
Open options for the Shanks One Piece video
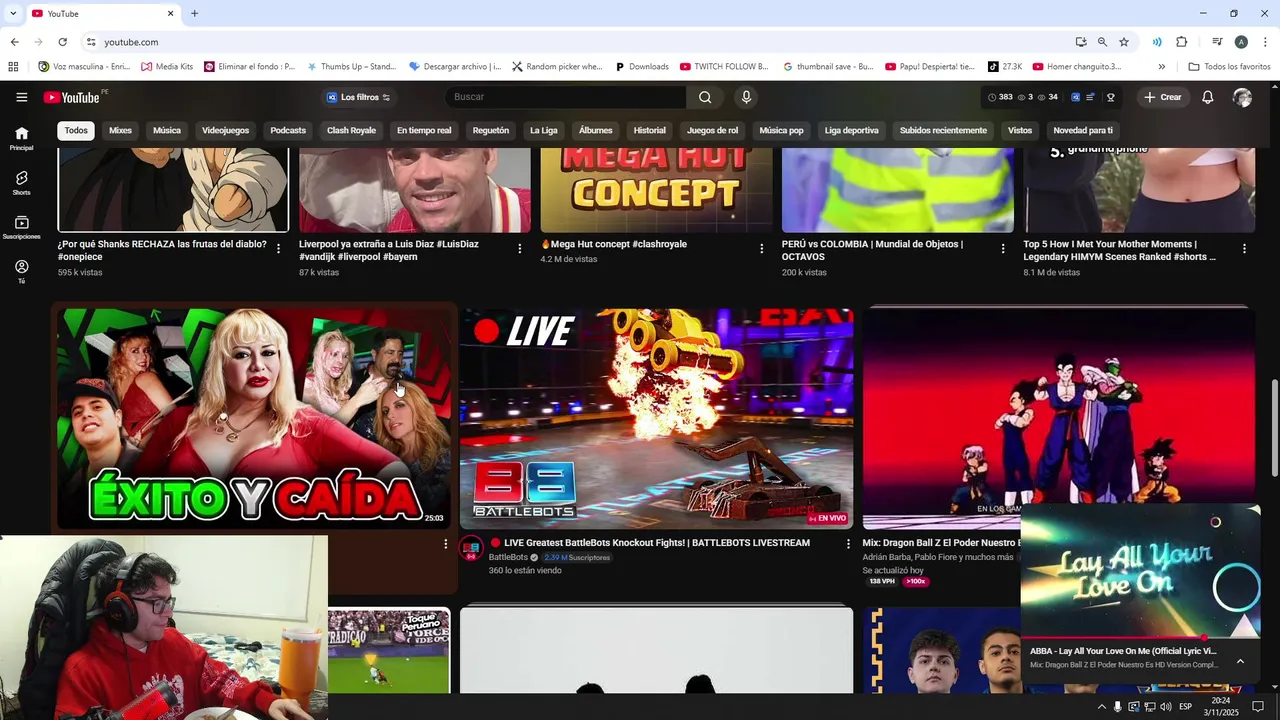click(x=278, y=248)
